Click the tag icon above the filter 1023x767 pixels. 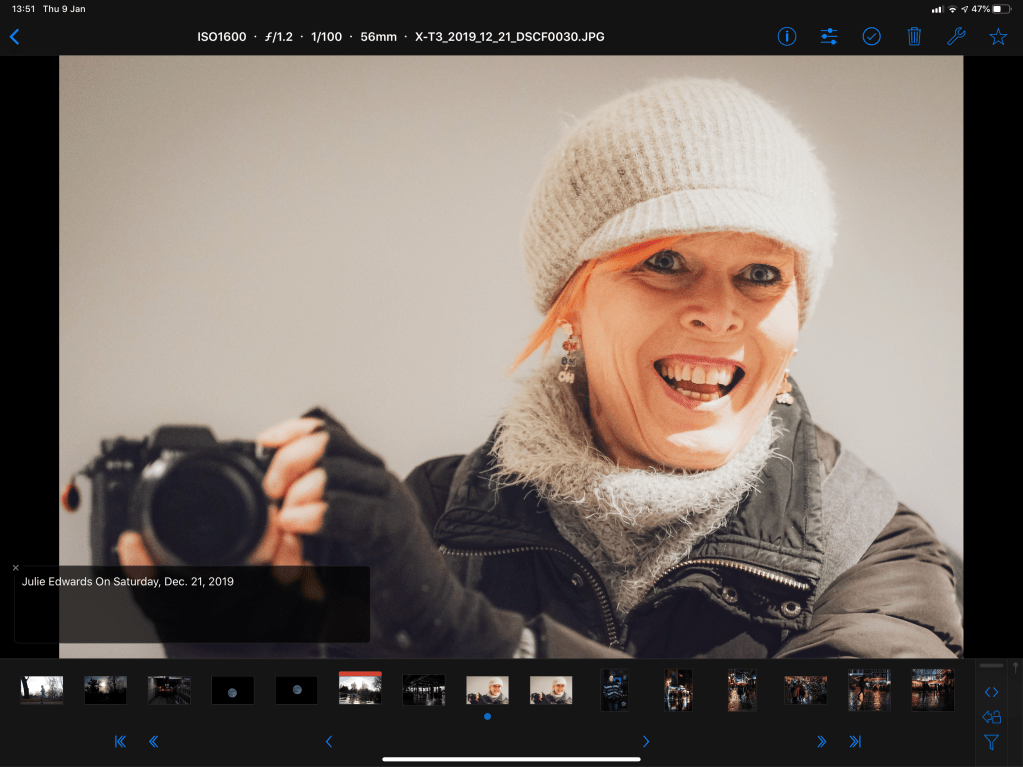pos(991,717)
